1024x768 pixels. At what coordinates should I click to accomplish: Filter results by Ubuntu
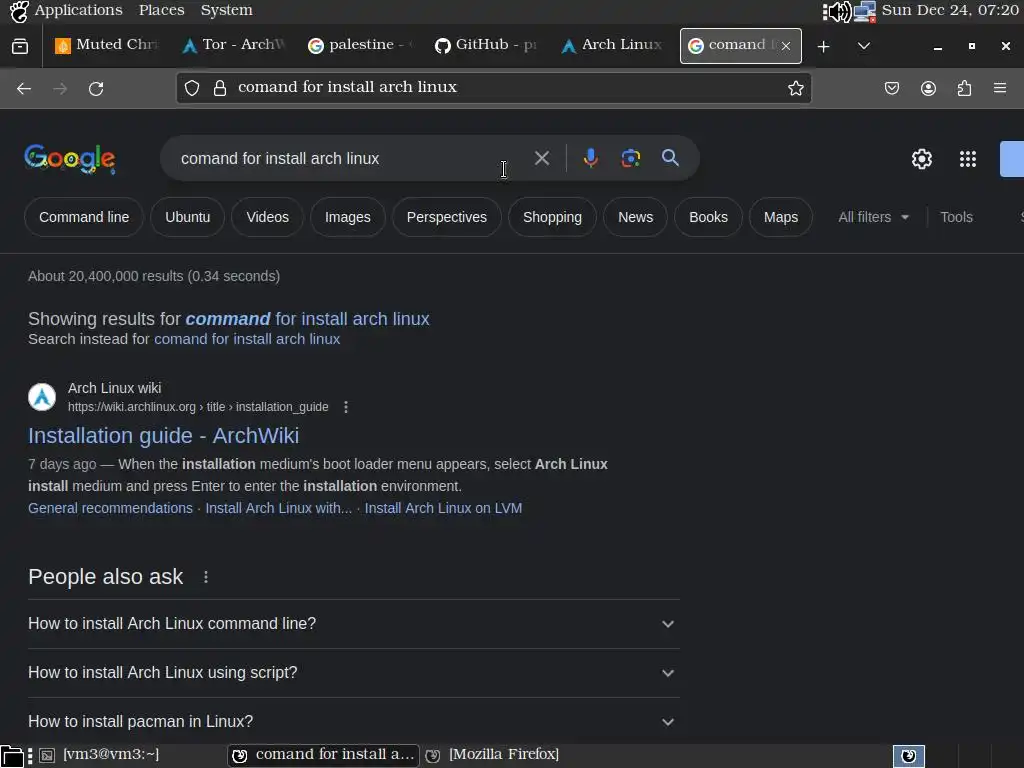187,217
